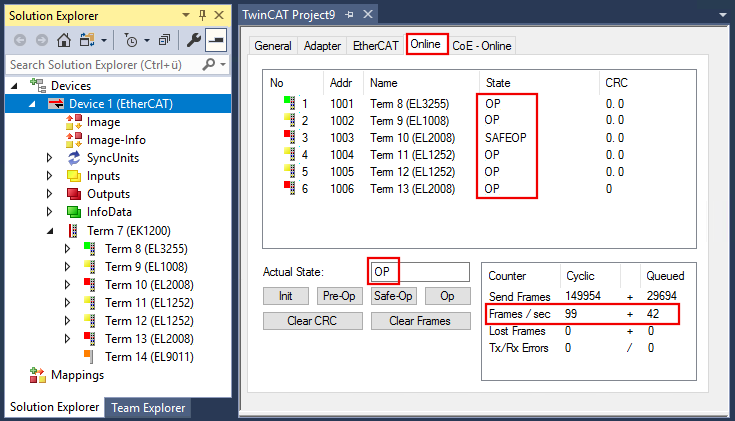Click Term 8 (EL3255) tree terminal icon

tap(90, 248)
